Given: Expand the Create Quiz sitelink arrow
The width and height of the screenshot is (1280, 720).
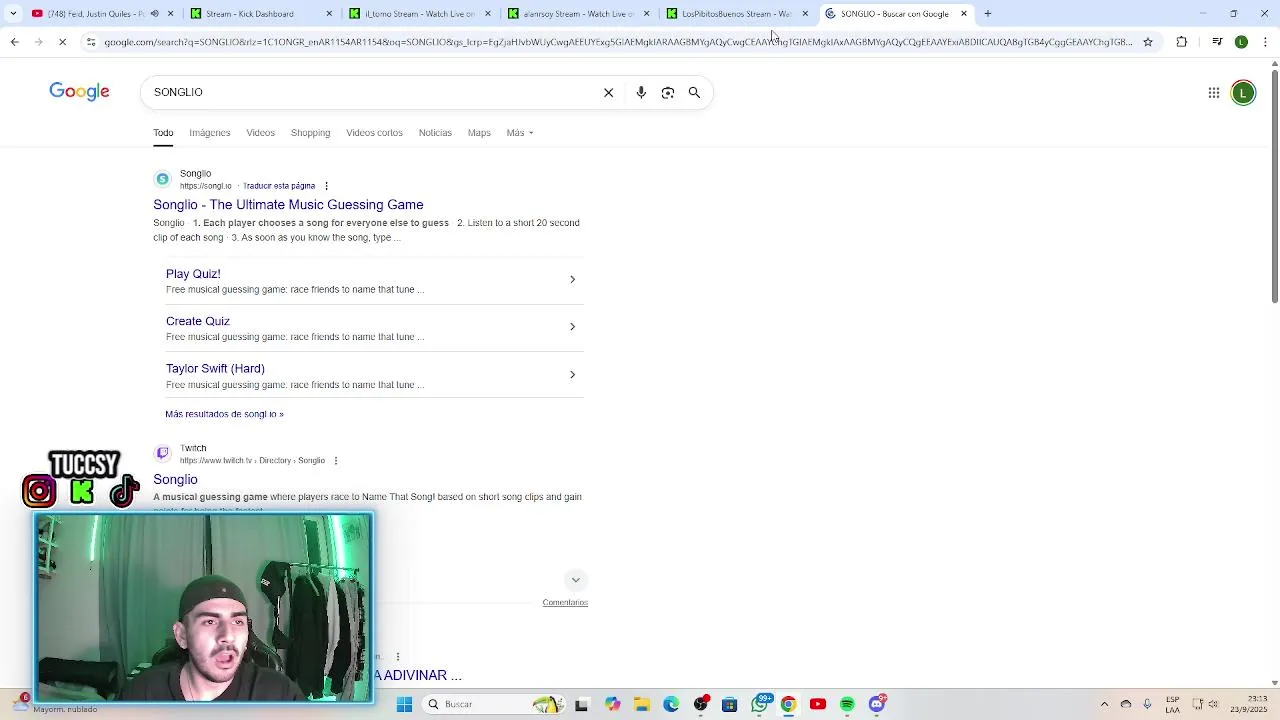Looking at the screenshot, I should click(x=572, y=327).
